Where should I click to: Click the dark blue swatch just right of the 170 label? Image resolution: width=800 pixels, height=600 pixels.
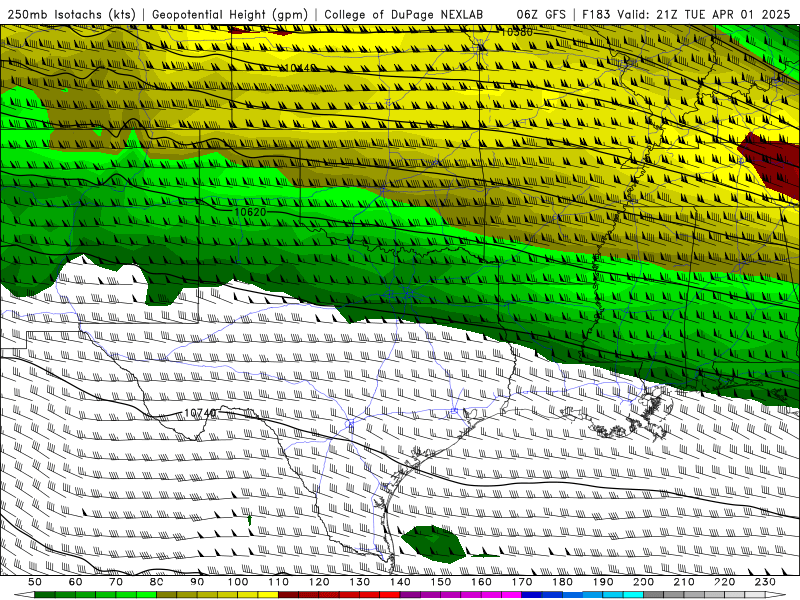coord(532,595)
